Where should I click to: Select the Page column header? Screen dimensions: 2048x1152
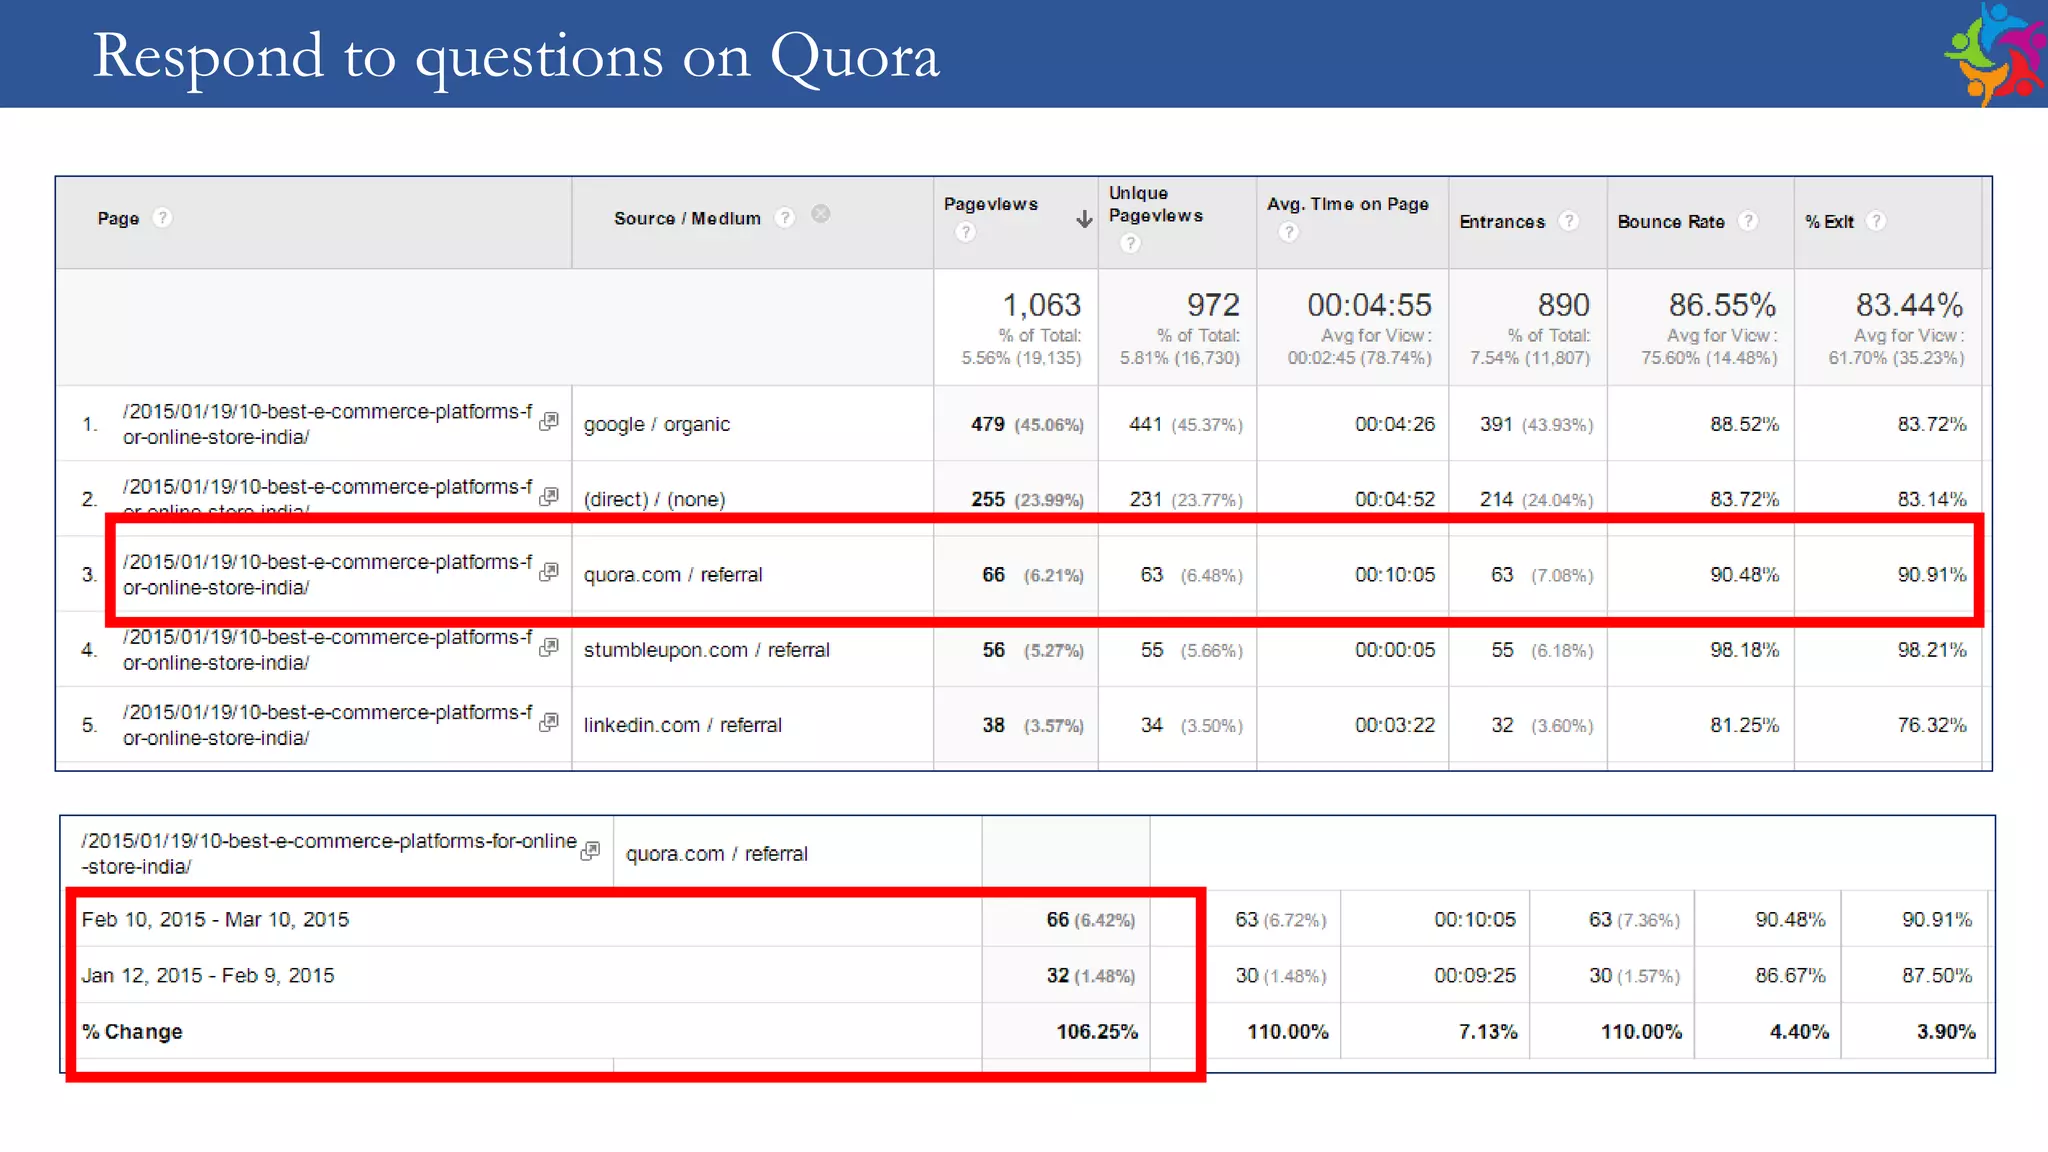(118, 218)
